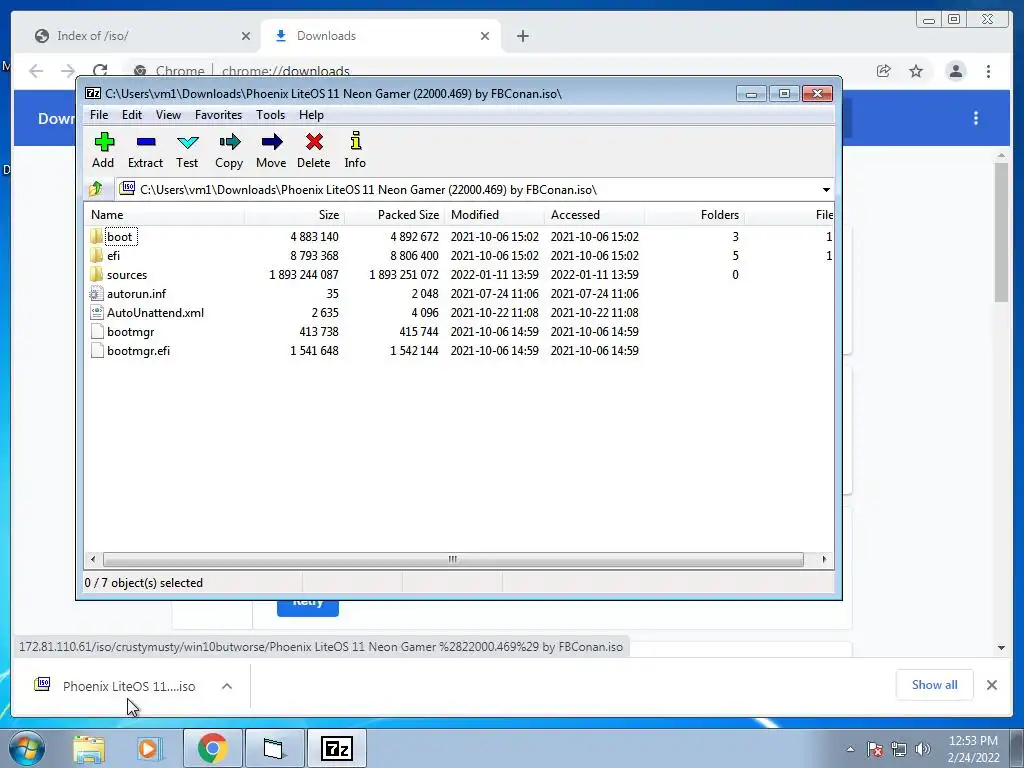Open the Phoenix LiteOS download item chevron

pos(227,686)
